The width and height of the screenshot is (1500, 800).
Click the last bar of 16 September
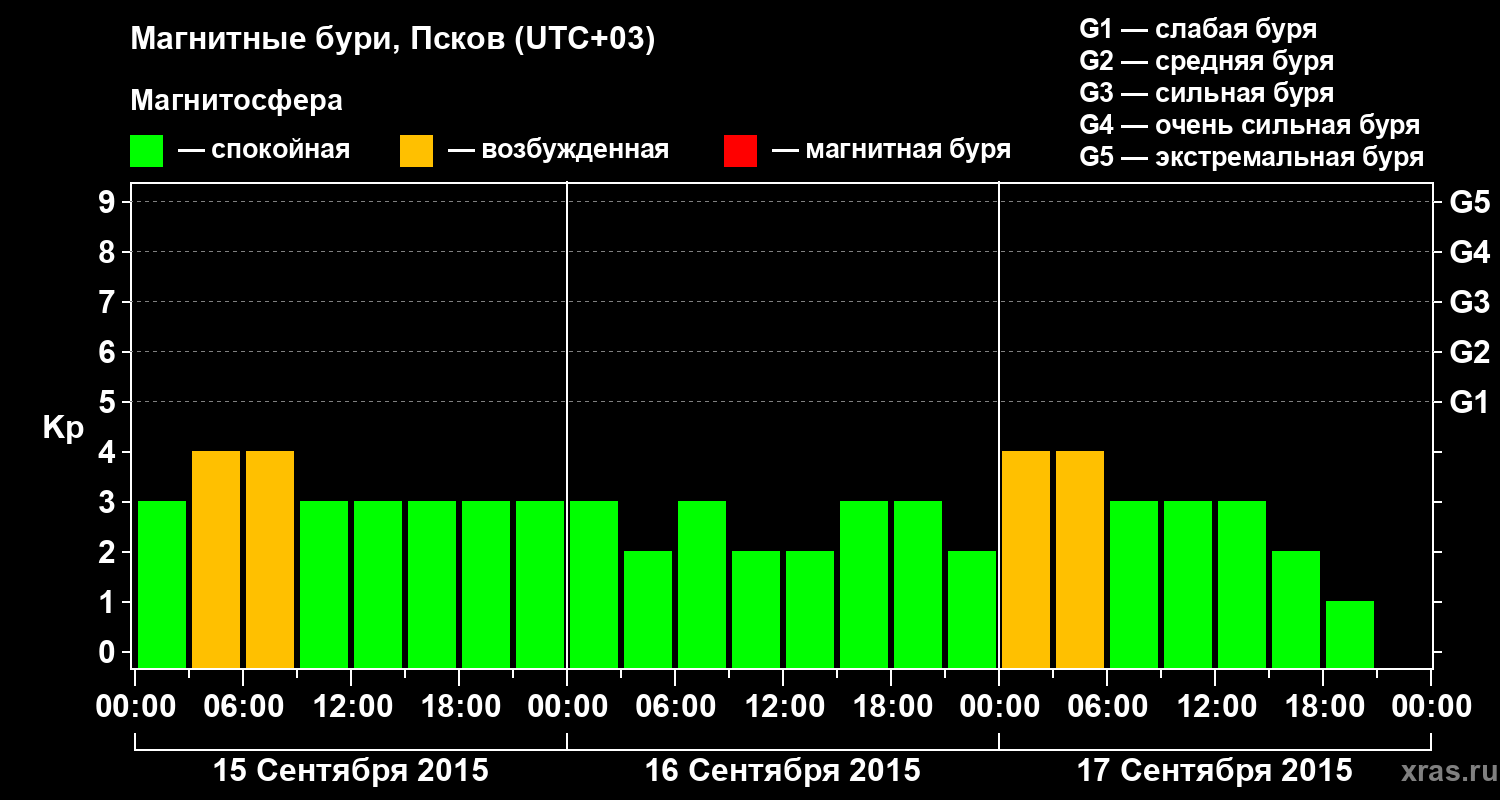[x=972, y=609]
